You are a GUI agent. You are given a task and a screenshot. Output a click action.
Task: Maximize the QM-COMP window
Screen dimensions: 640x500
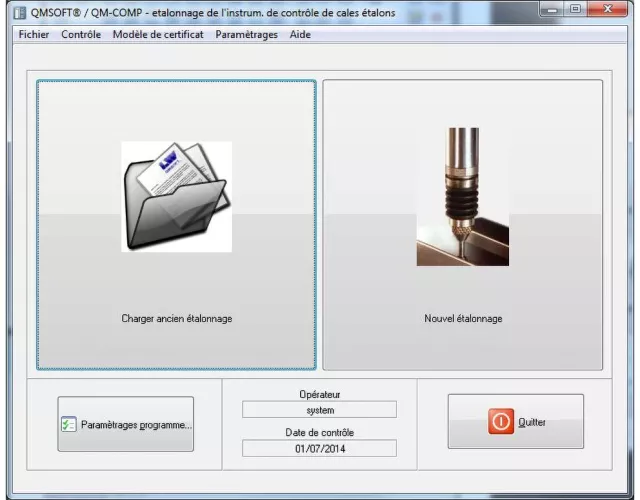(x=576, y=9)
